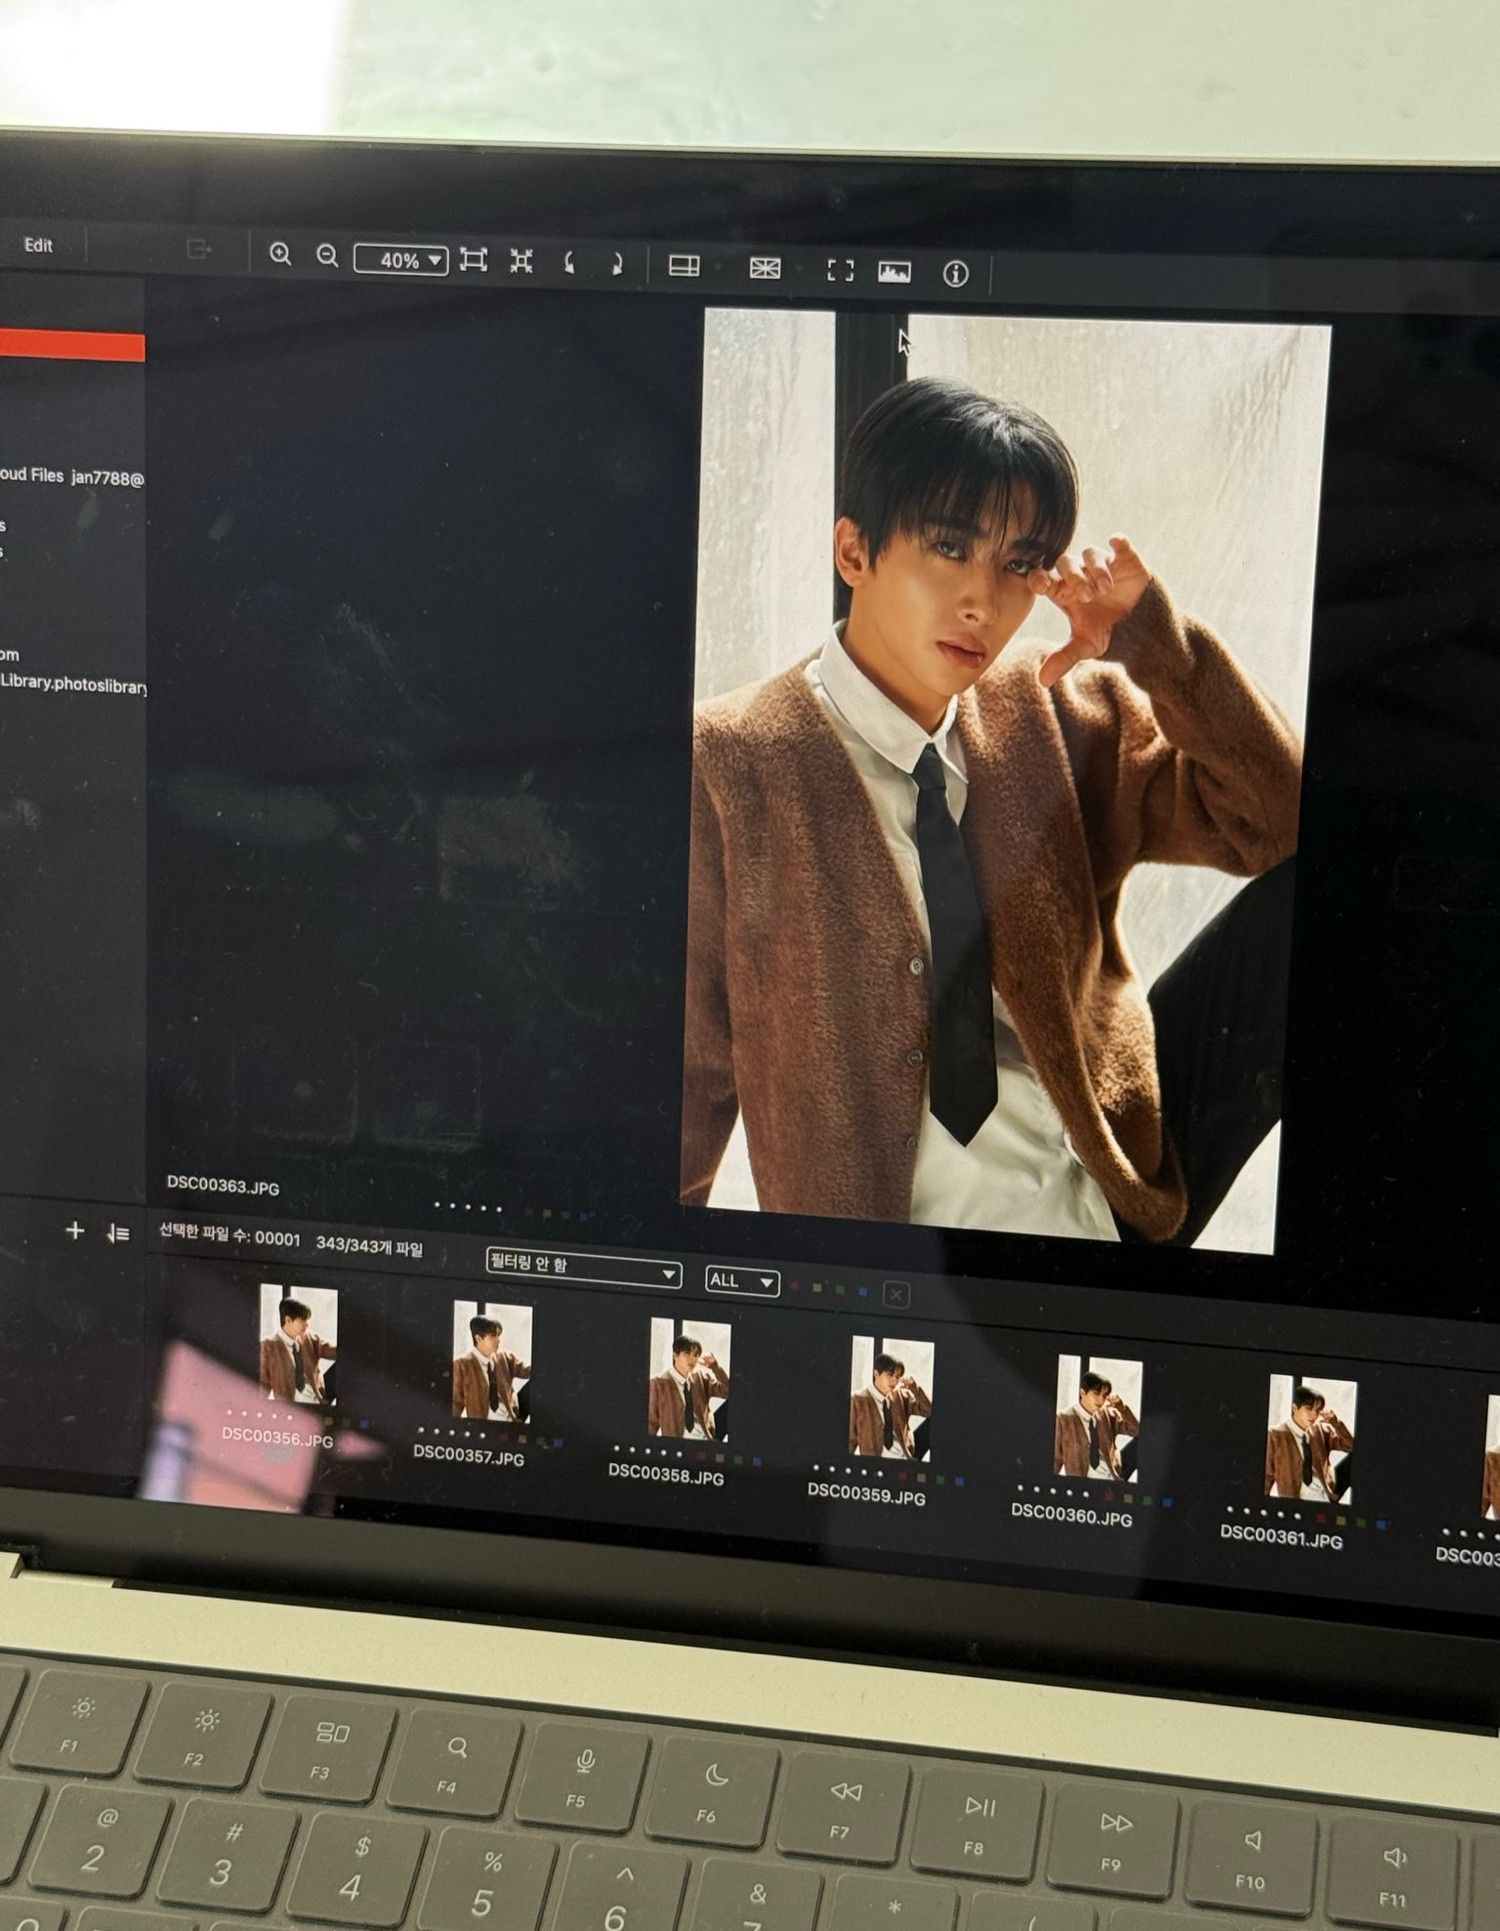Clear the color label filter
This screenshot has width=1500, height=1931.
[896, 1295]
